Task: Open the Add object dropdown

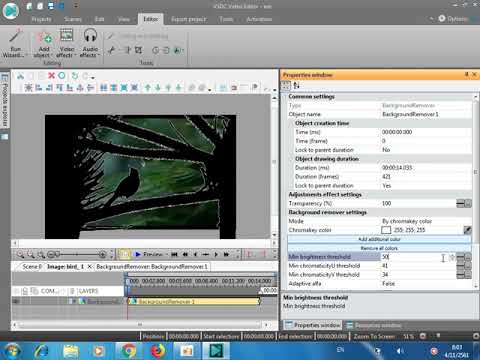Action: 44,45
